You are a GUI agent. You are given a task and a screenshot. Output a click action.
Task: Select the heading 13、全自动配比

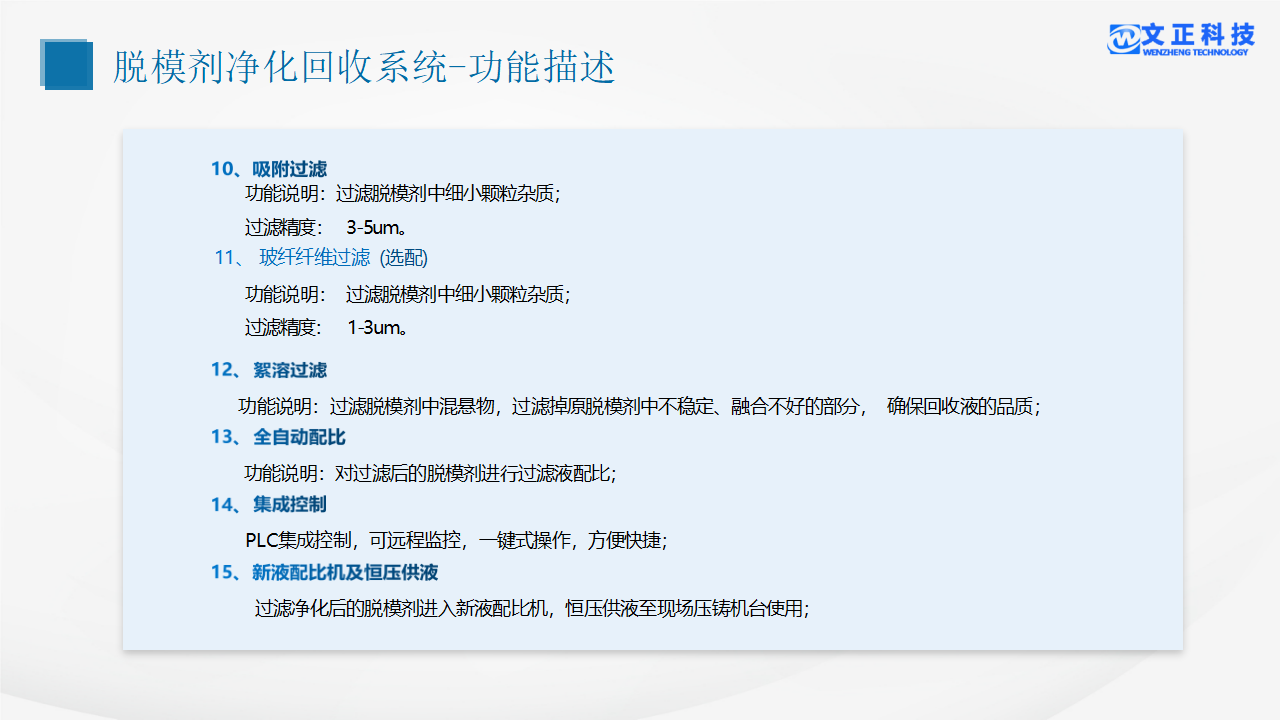point(278,437)
